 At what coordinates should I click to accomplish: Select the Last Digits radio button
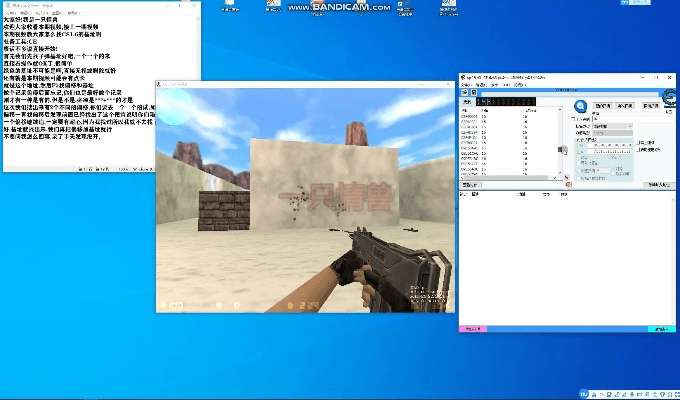click(x=613, y=174)
